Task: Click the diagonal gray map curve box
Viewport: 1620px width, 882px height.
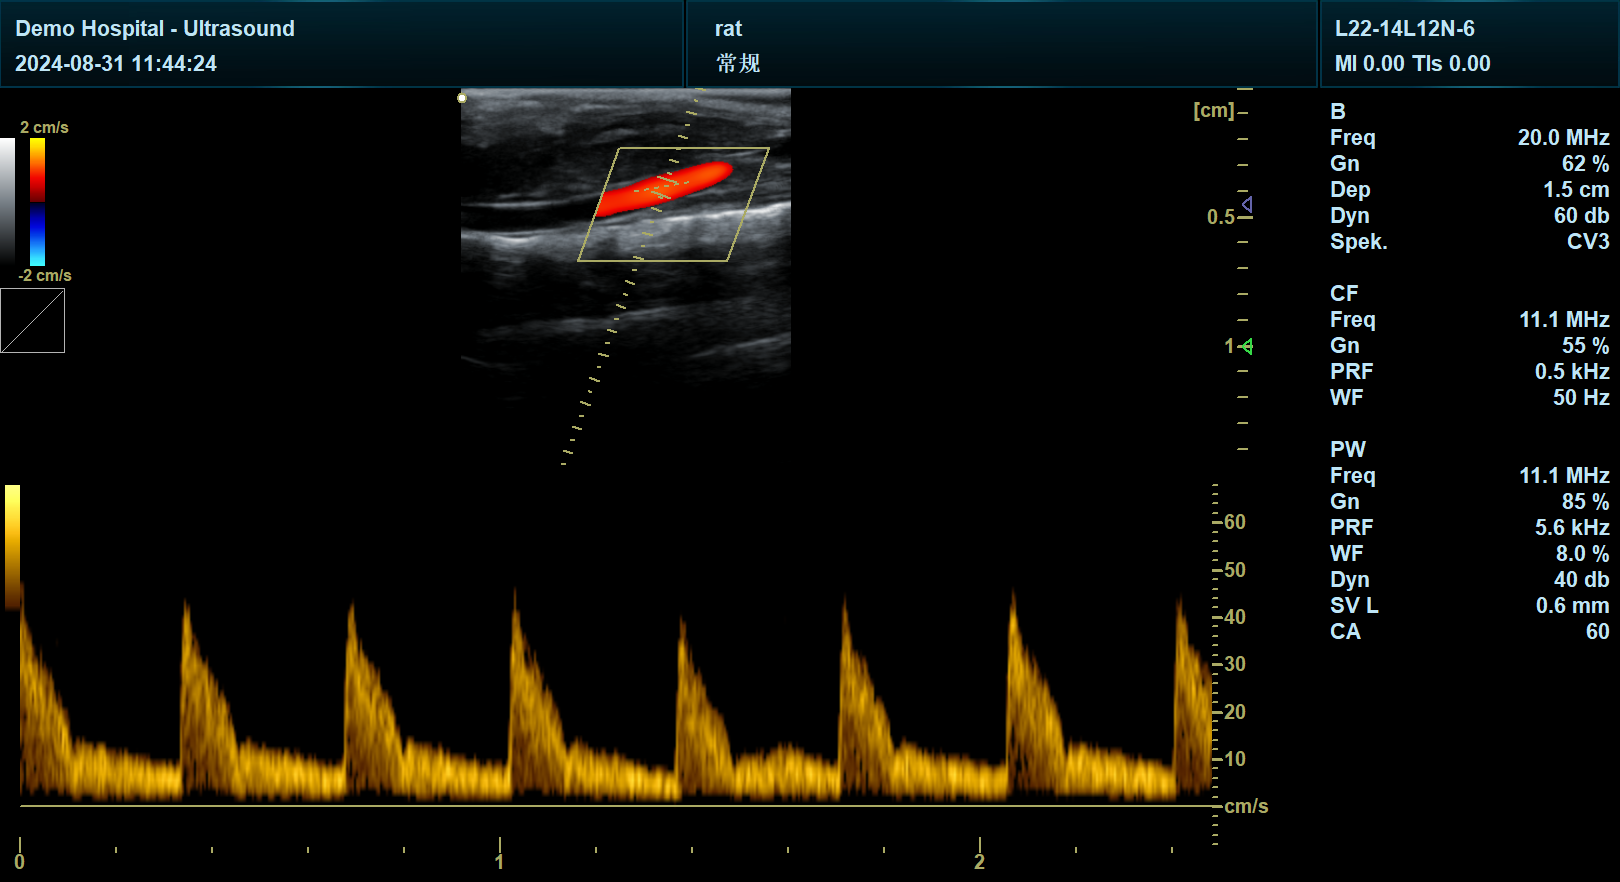Action: pos(33,321)
